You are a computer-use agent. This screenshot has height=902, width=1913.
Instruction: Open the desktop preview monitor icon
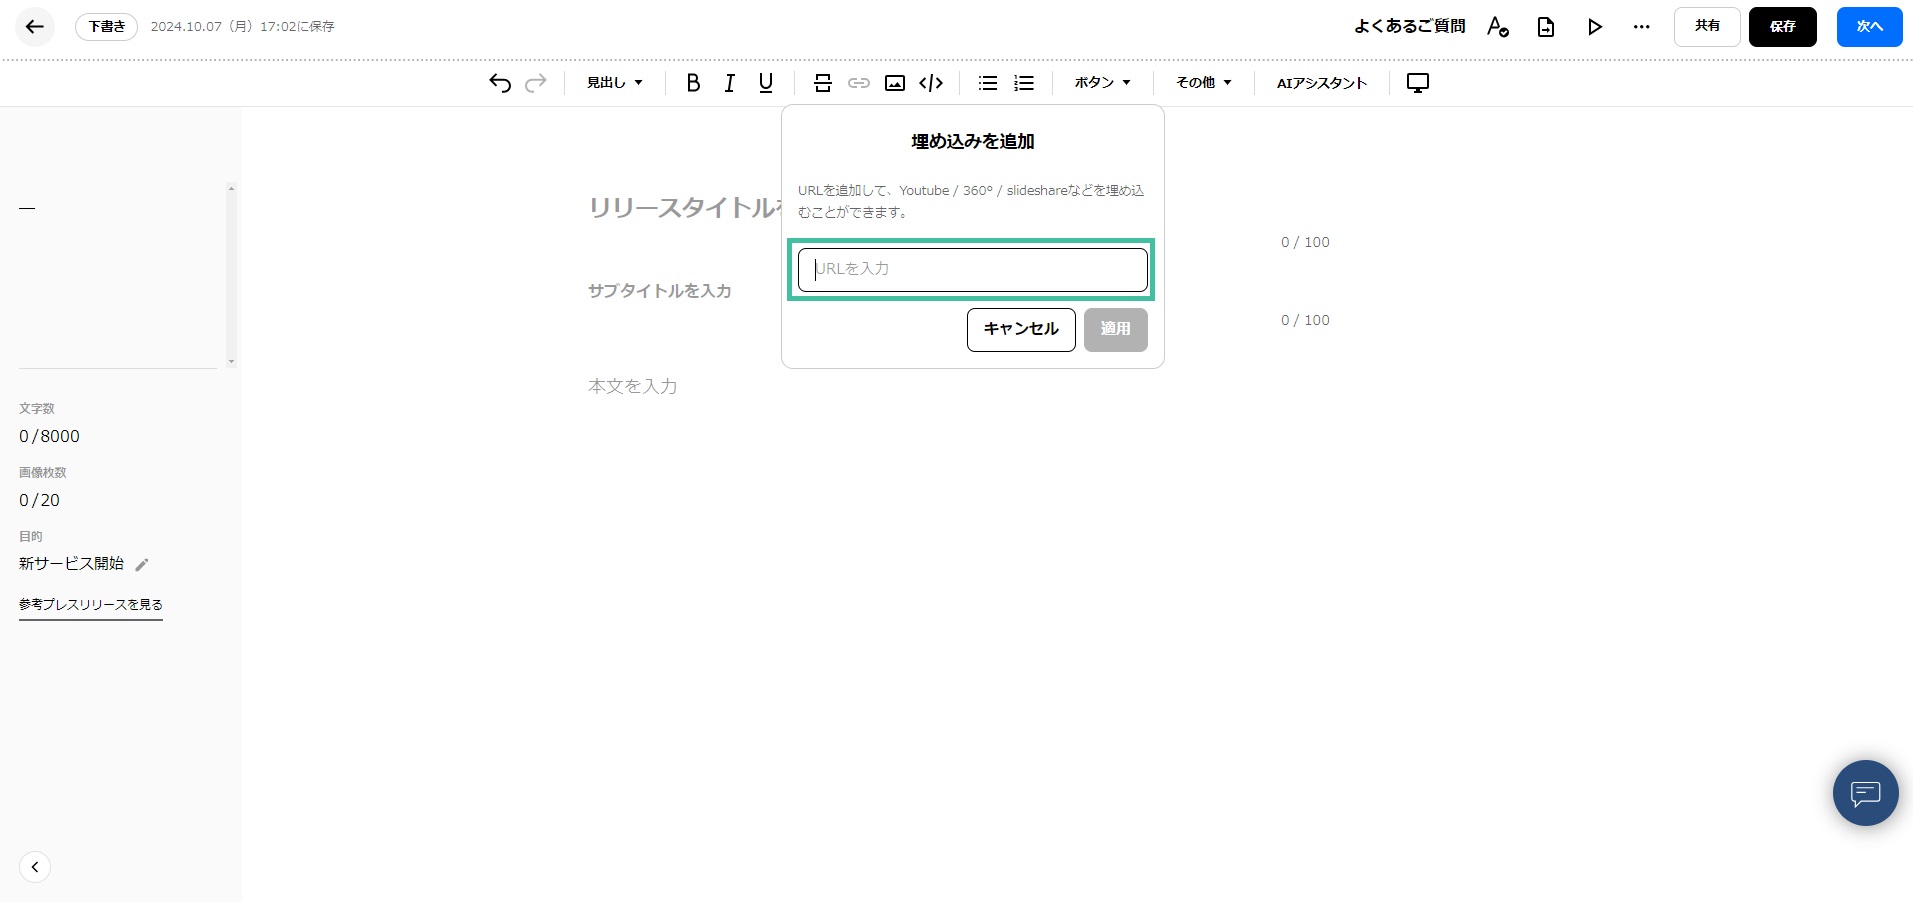[1417, 83]
